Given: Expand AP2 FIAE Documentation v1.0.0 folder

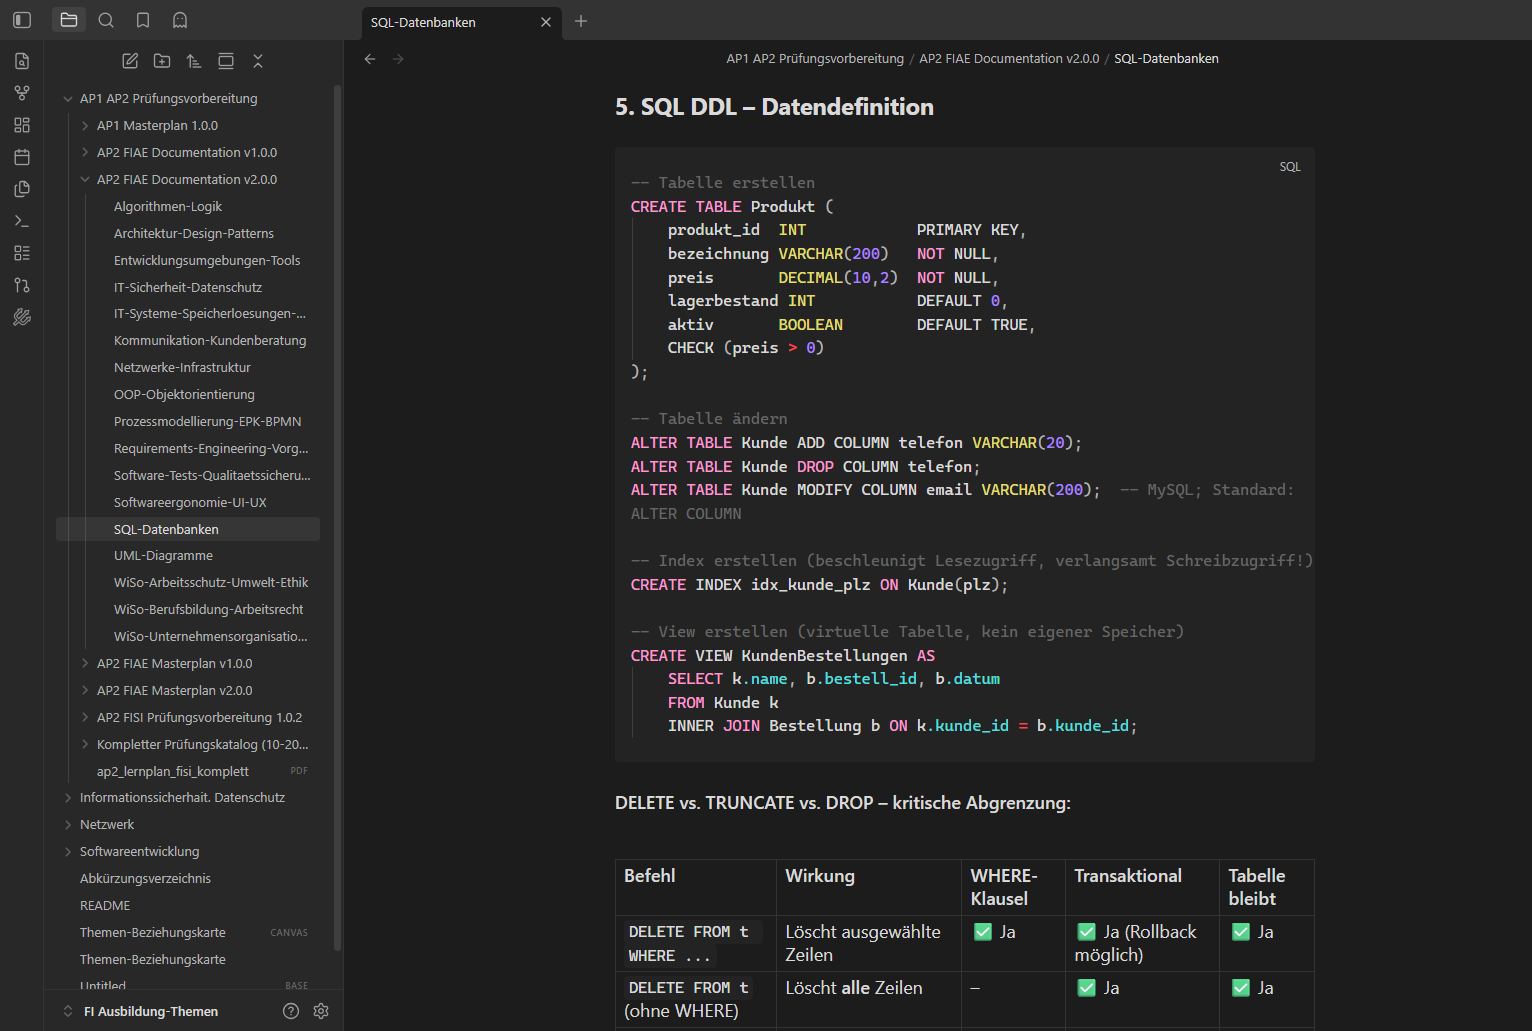Looking at the screenshot, I should coord(85,152).
